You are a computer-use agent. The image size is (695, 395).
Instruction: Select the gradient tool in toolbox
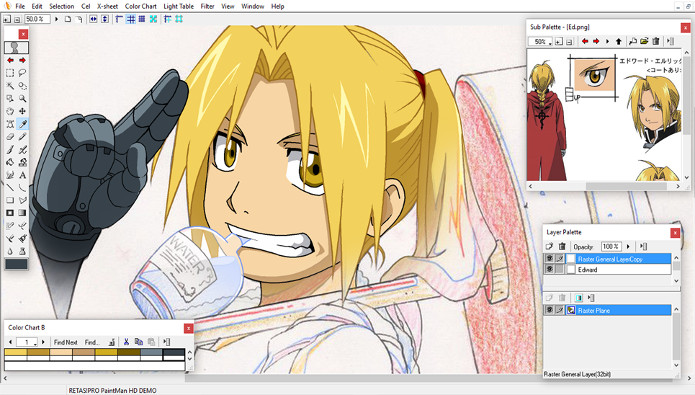coord(22,213)
